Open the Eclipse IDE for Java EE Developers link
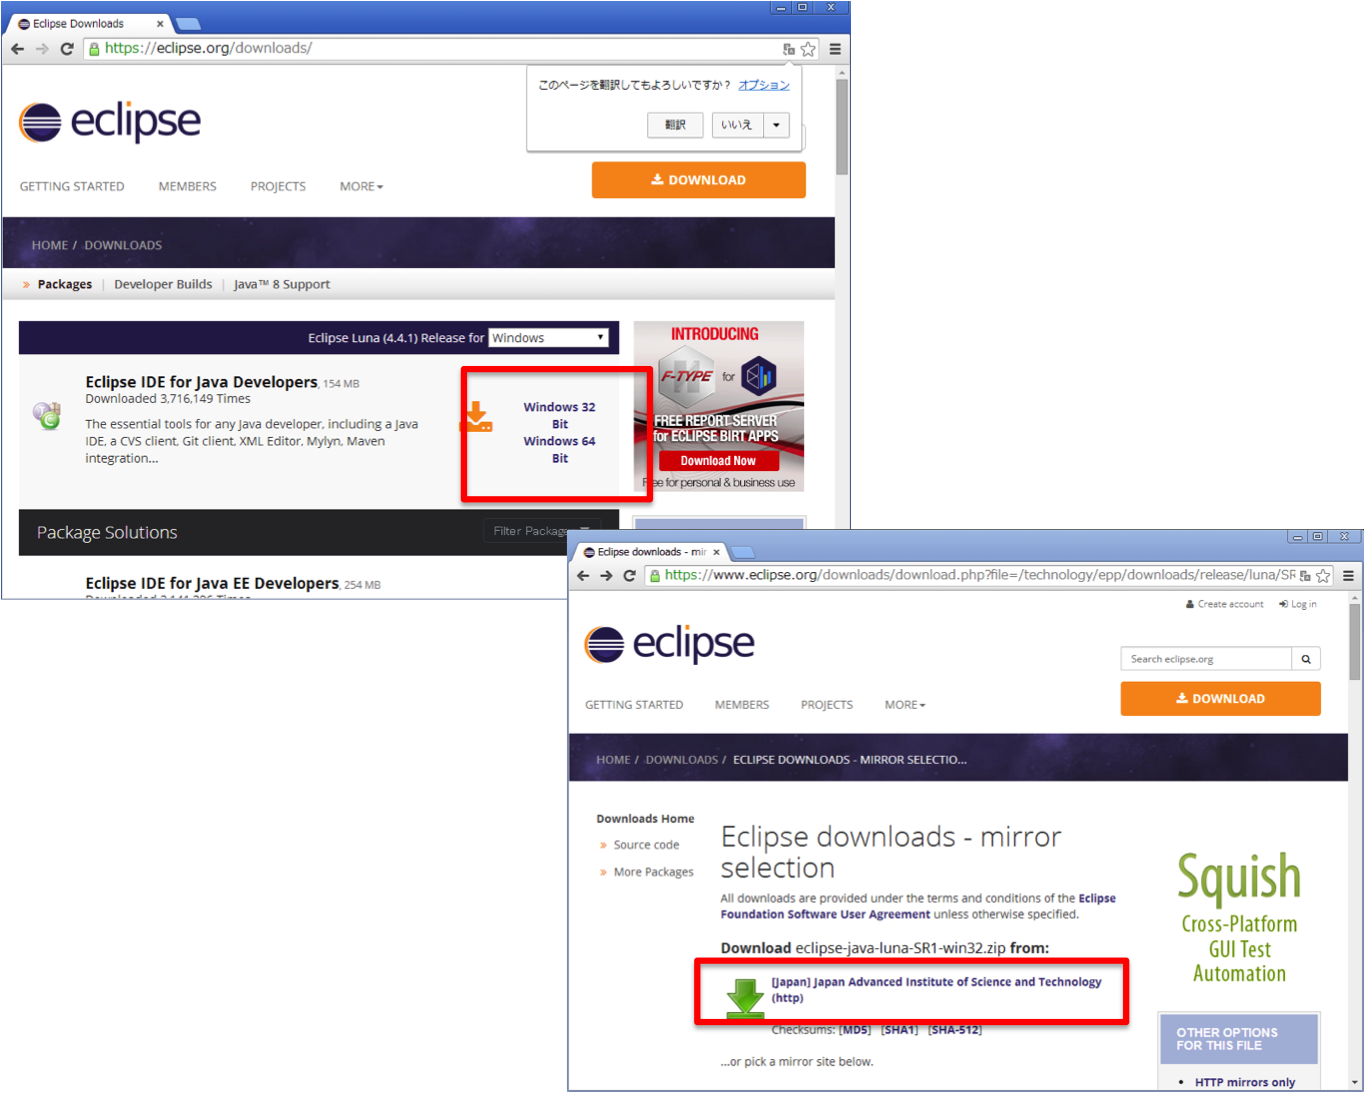Viewport: 1365px width, 1093px height. 212,583
